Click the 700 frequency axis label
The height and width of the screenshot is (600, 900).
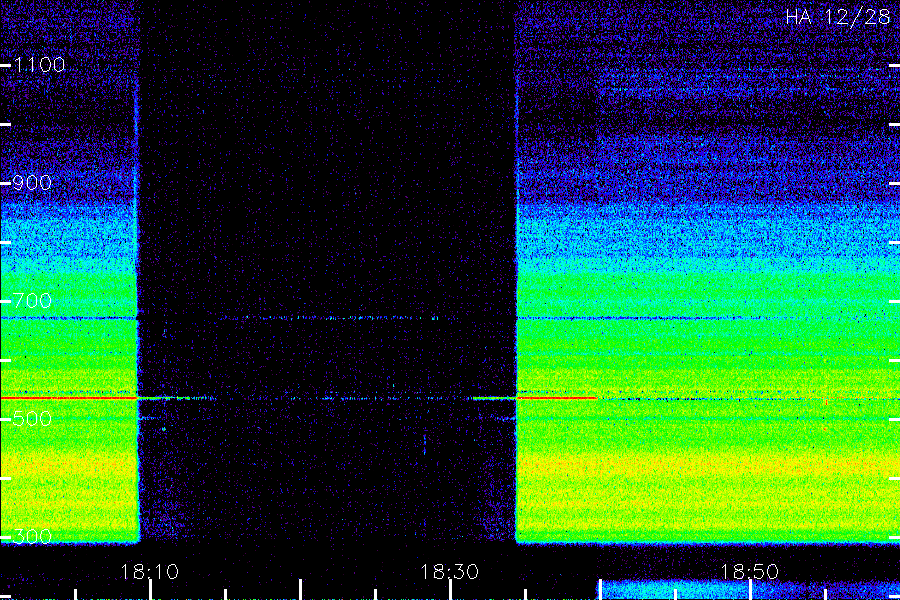32,301
